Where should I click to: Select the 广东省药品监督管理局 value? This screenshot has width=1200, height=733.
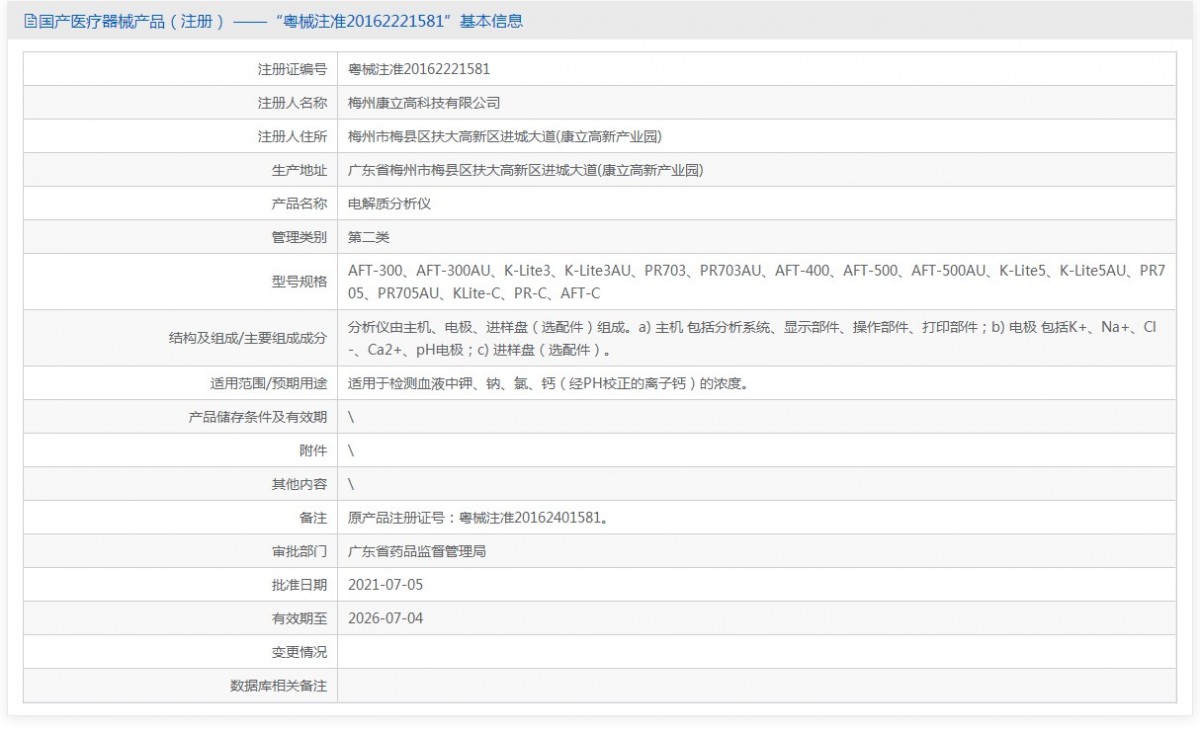click(417, 551)
